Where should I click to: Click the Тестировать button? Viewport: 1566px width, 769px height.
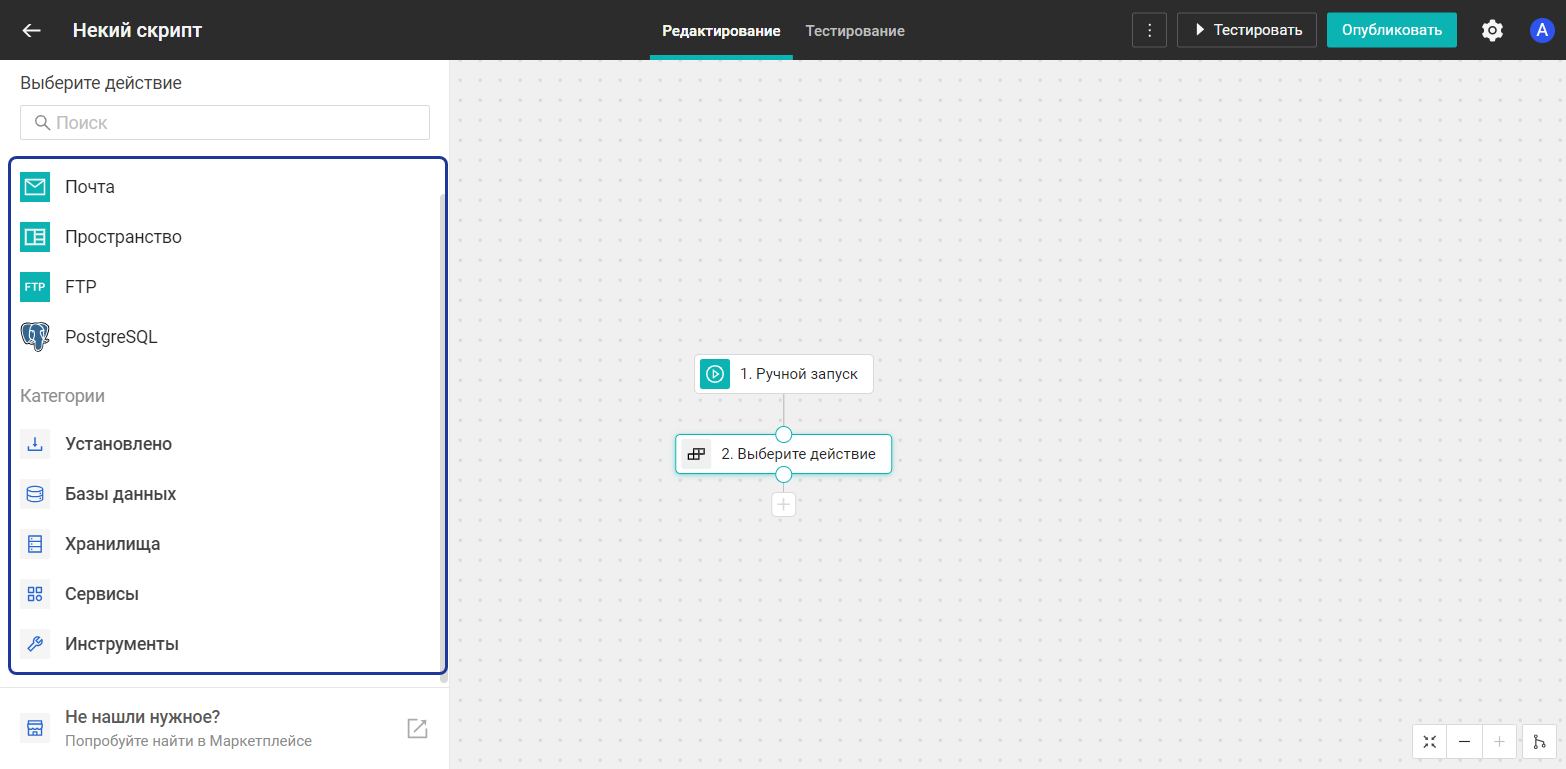click(x=1246, y=30)
